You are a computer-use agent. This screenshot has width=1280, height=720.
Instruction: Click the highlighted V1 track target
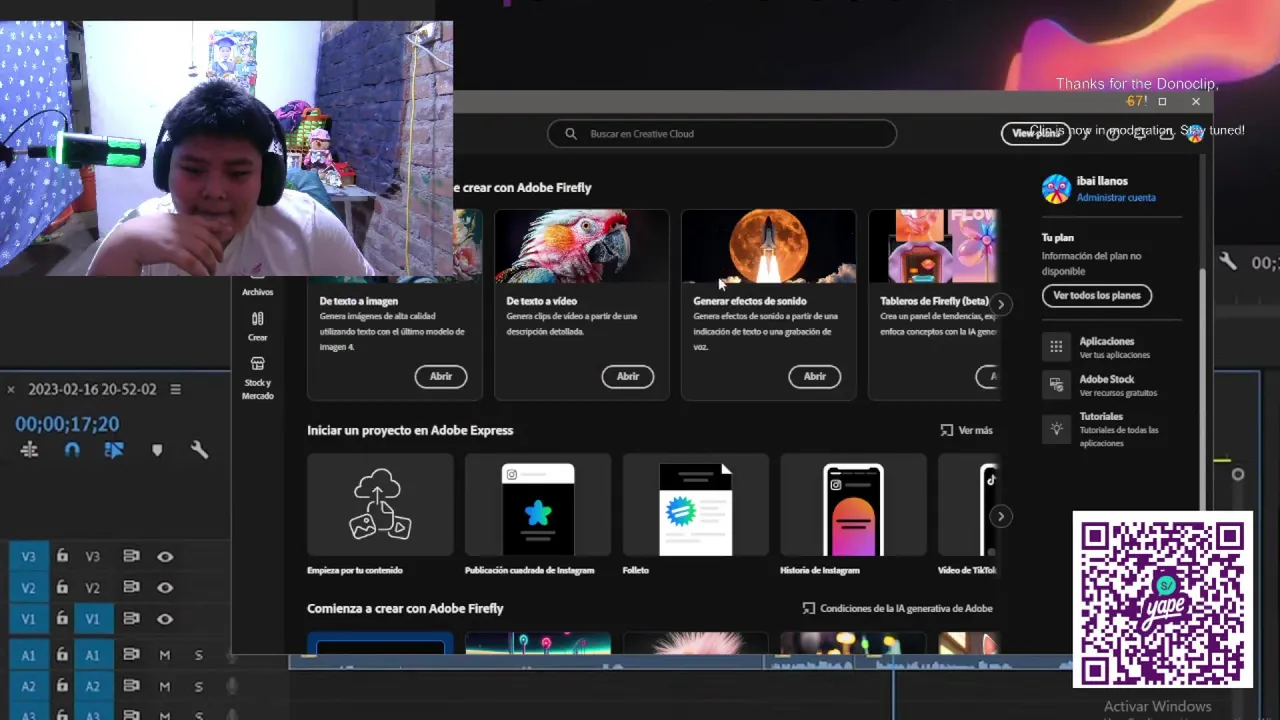pos(93,619)
